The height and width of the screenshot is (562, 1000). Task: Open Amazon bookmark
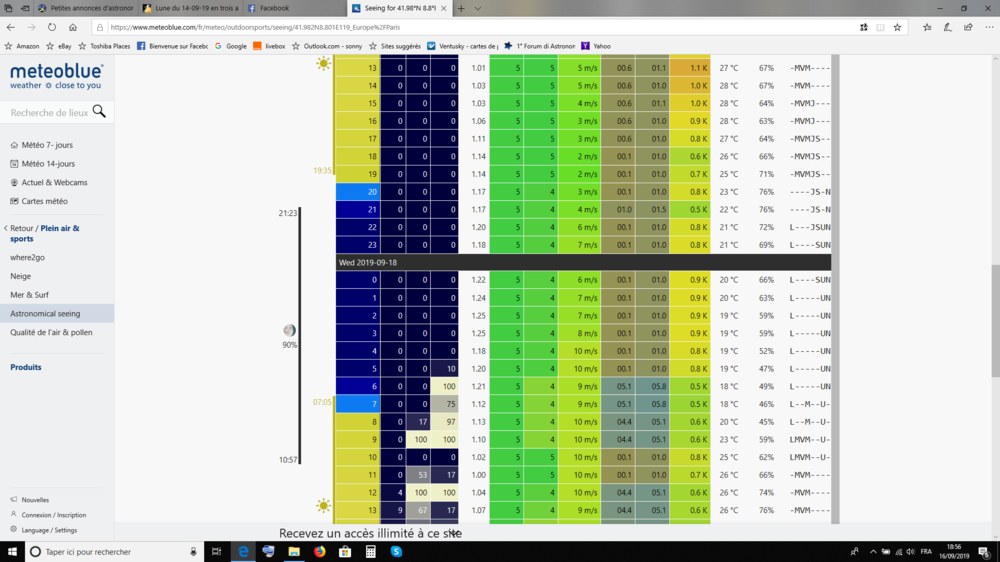[x=22, y=46]
